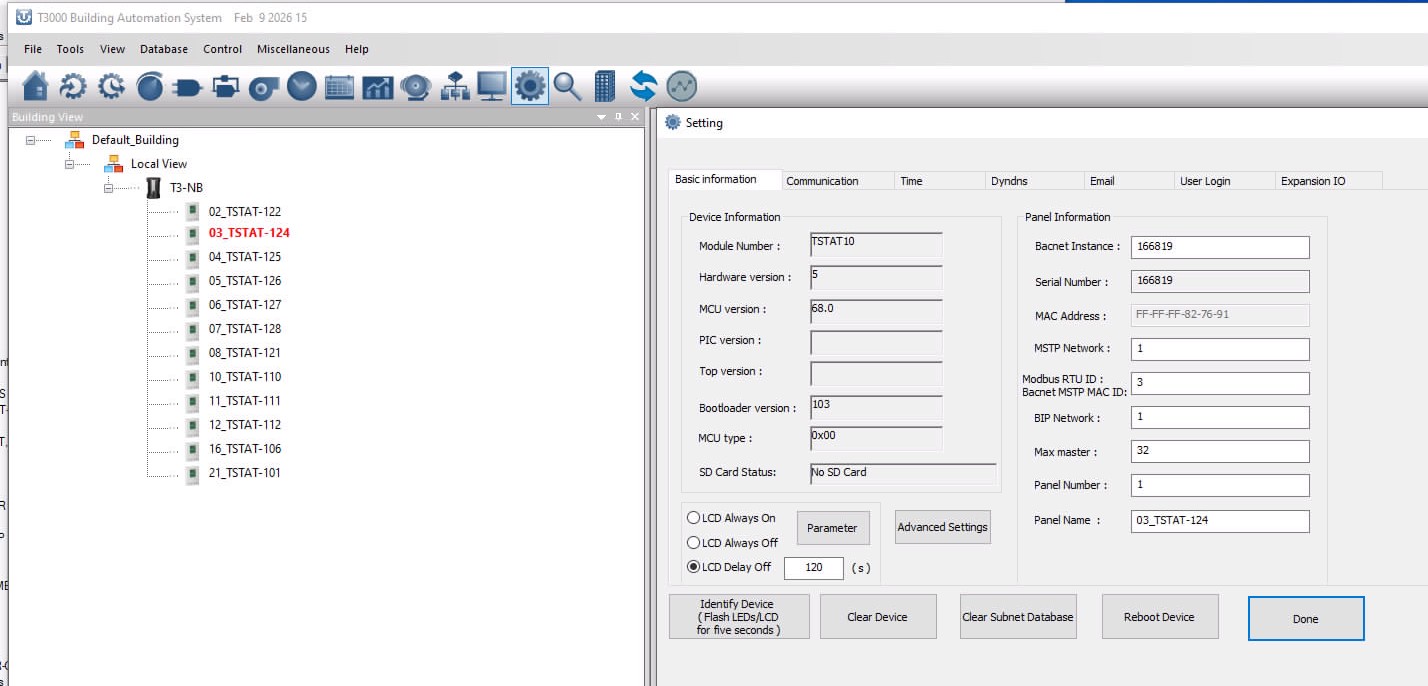The height and width of the screenshot is (686, 1428).
Task: Collapse the Default_Building tree node
Action: point(31,141)
